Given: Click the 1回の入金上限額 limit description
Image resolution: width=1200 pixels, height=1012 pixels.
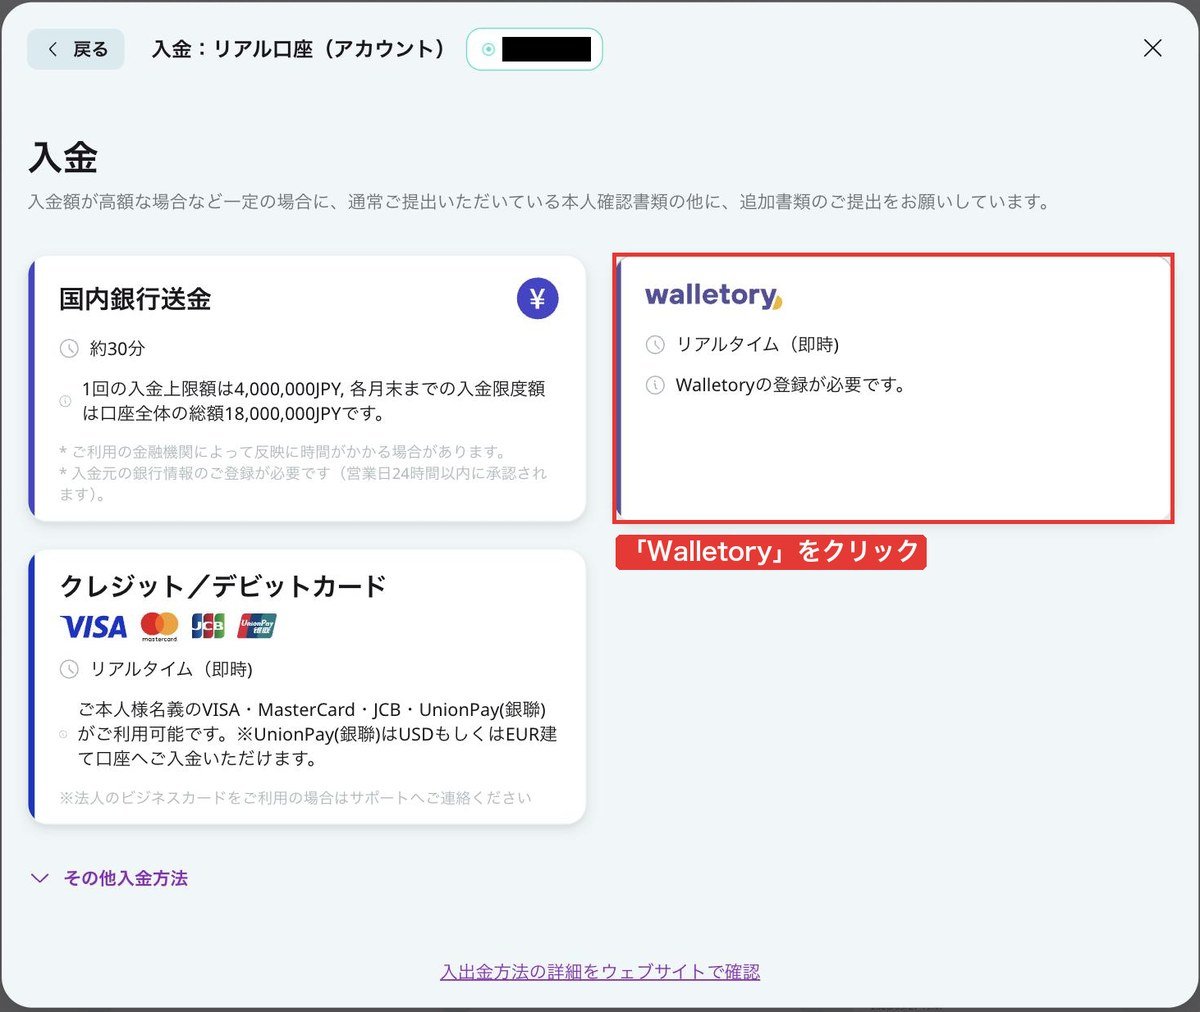Looking at the screenshot, I should tap(314, 401).
